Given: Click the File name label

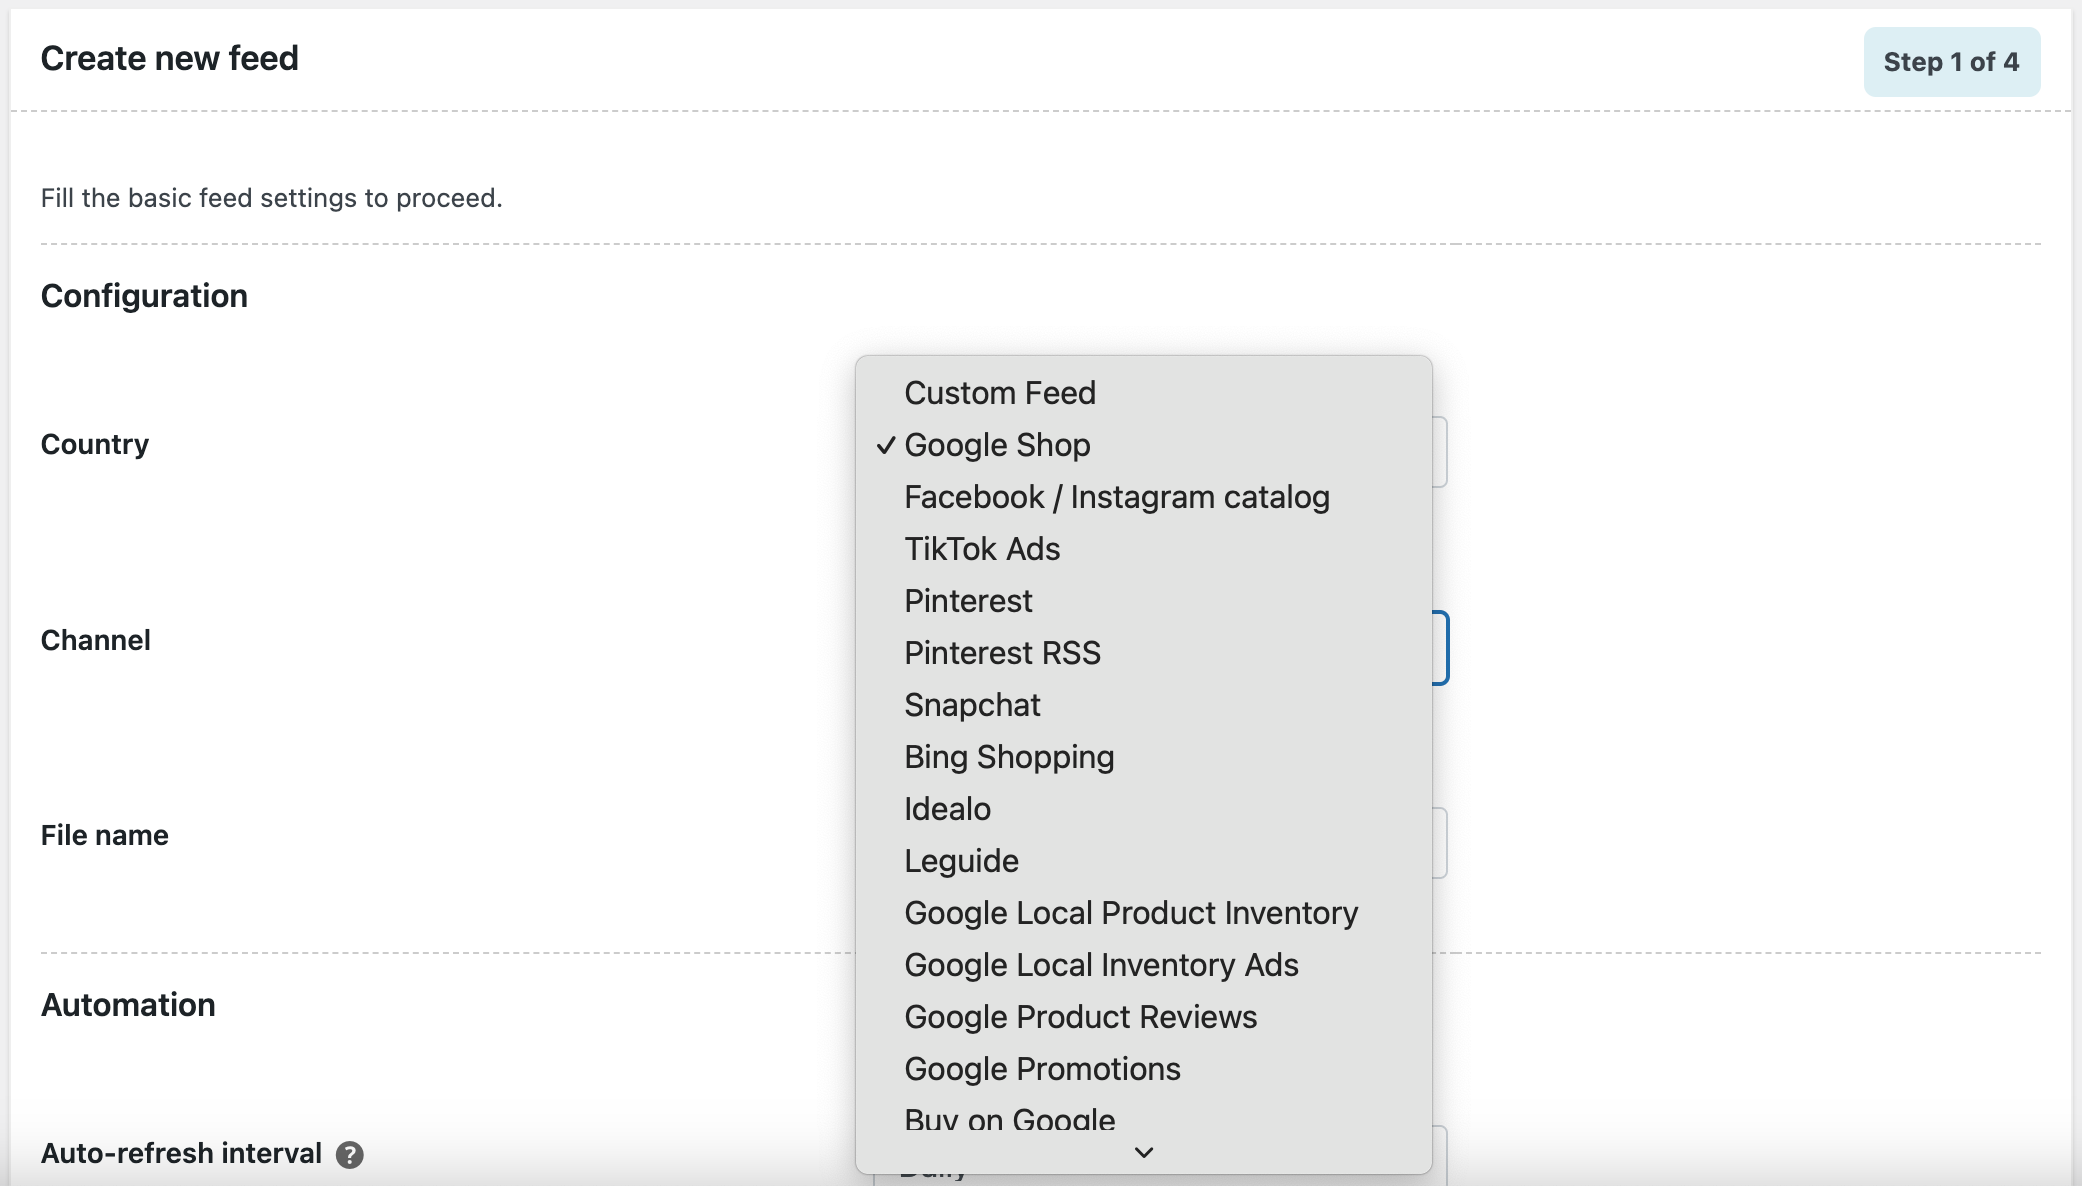Looking at the screenshot, I should tap(105, 835).
